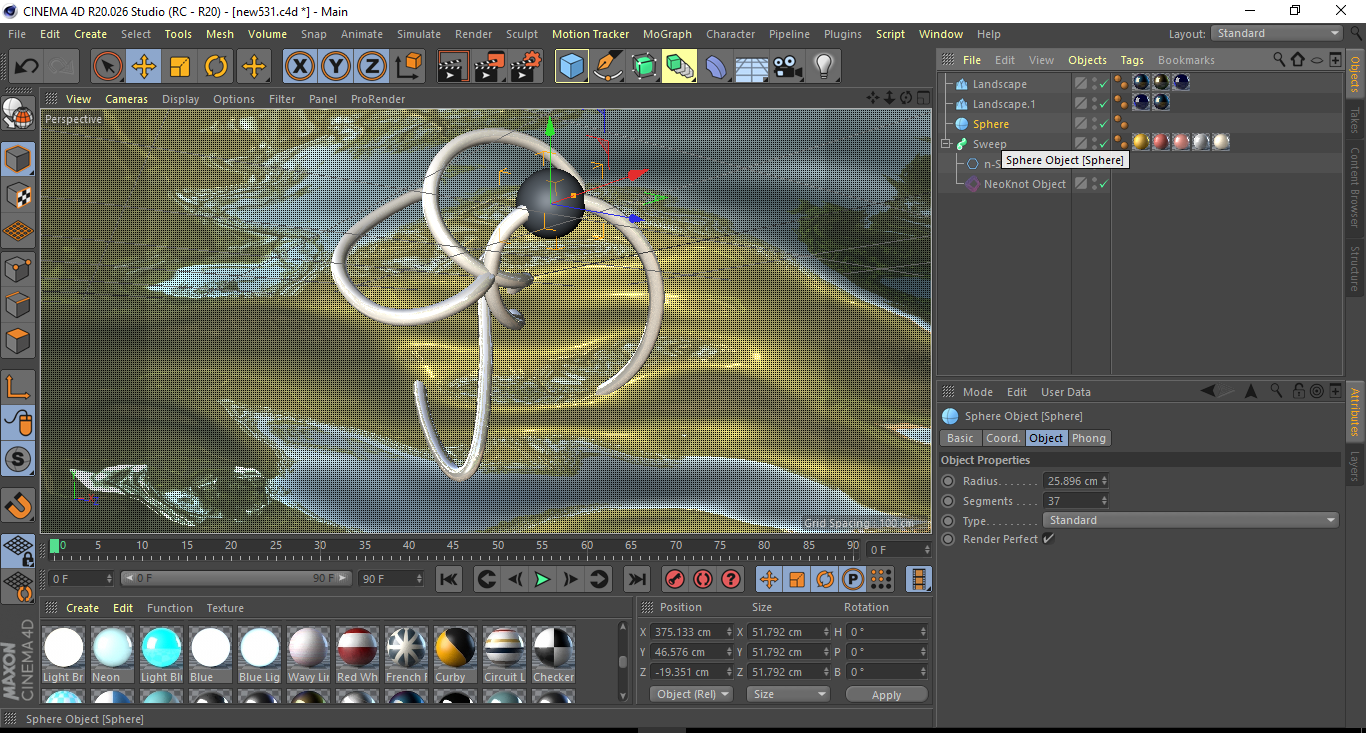Image resolution: width=1366 pixels, height=733 pixels.
Task: Open the MoGraph menu
Action: [667, 34]
